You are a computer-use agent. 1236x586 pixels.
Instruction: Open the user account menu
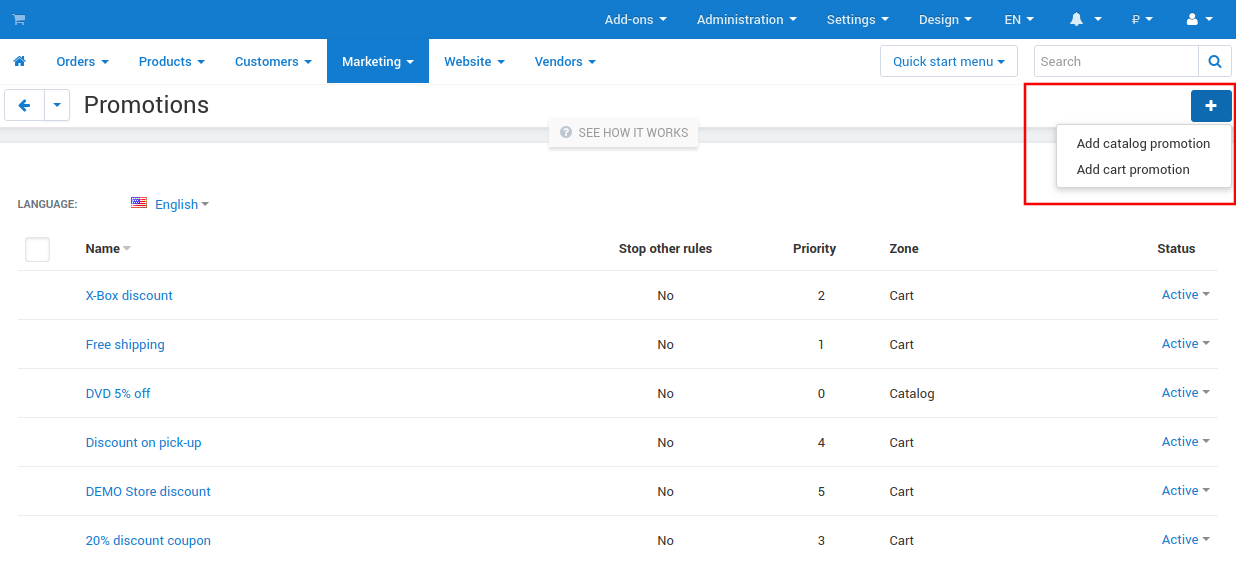pos(1199,20)
